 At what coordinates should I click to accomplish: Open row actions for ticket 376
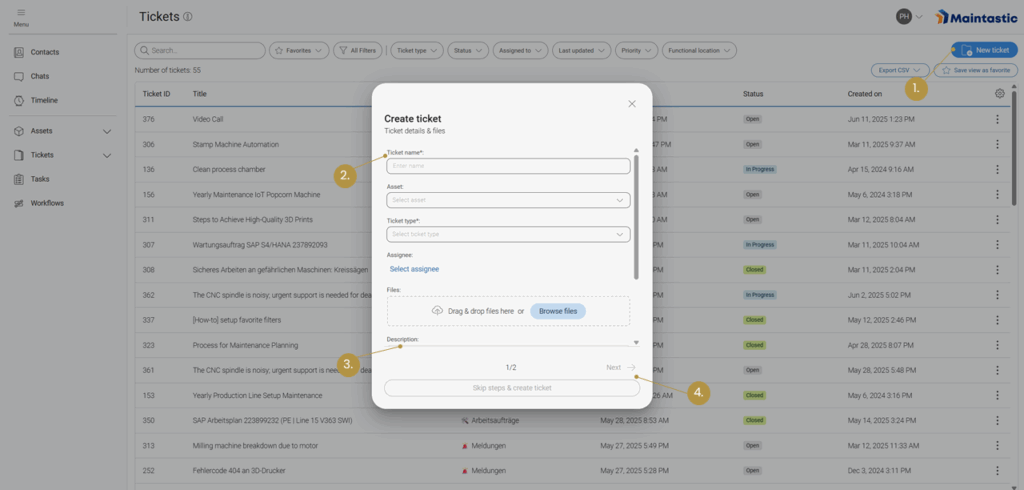[997, 119]
